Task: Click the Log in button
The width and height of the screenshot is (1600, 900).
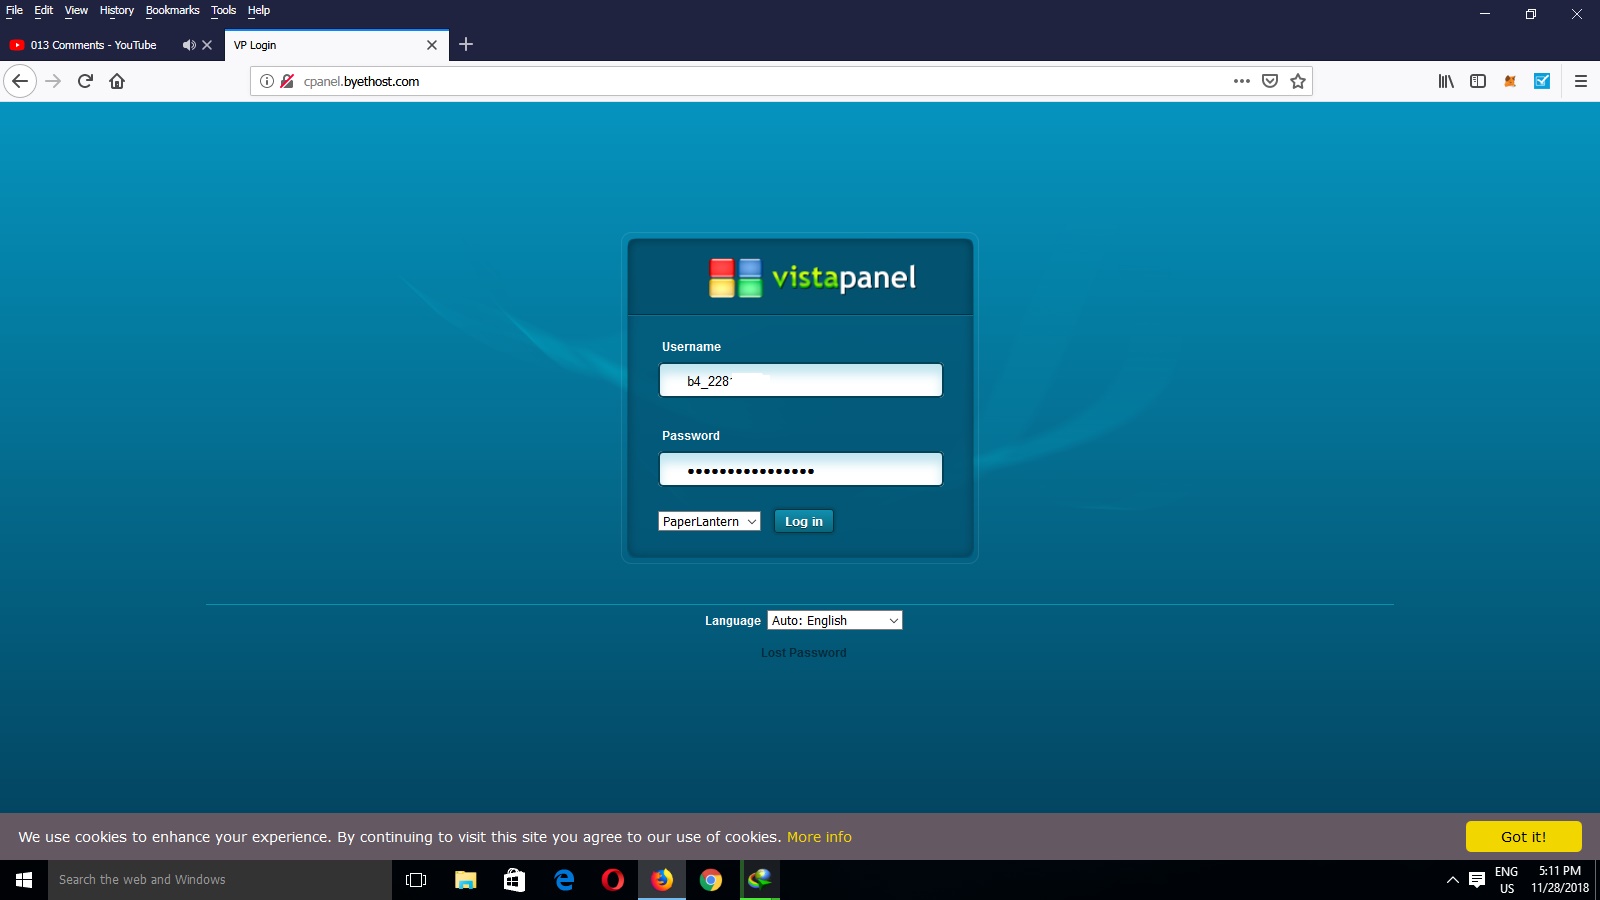Action: tap(804, 521)
